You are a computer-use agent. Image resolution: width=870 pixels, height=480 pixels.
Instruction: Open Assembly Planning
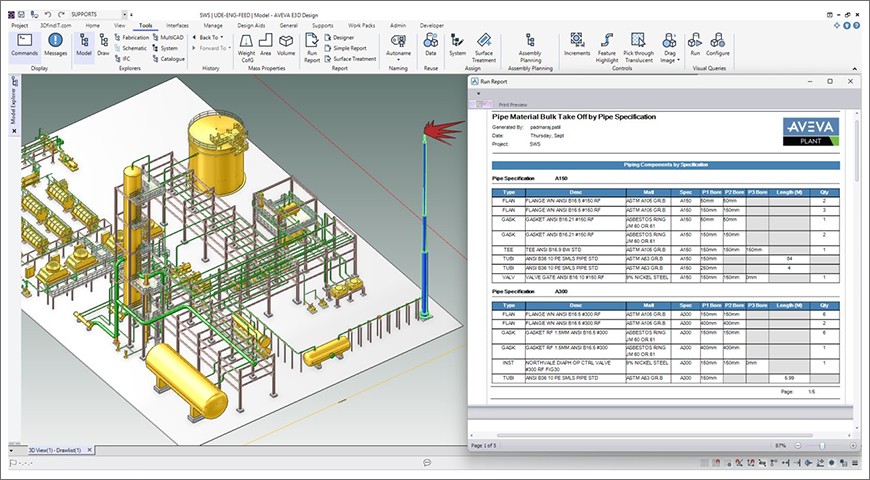(x=530, y=45)
